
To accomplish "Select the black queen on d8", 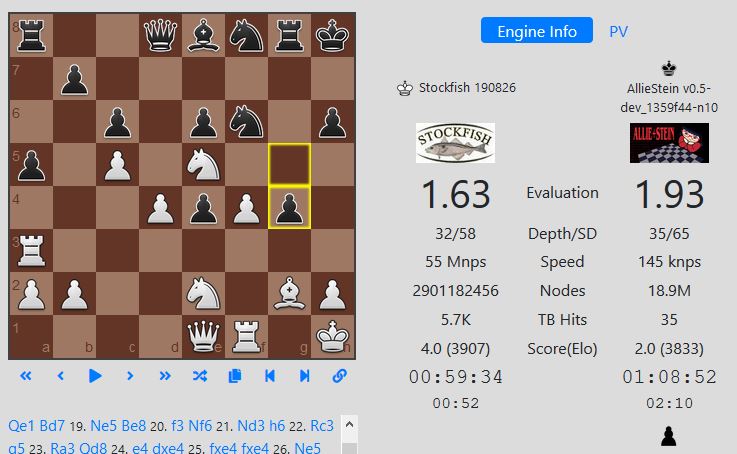I will 160,35.
